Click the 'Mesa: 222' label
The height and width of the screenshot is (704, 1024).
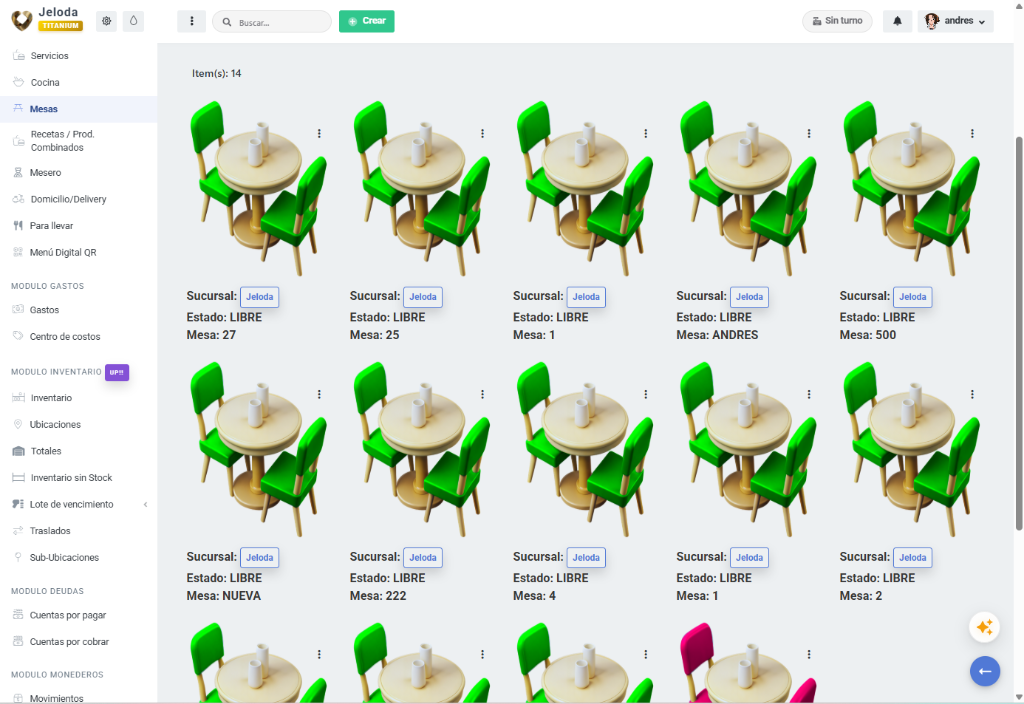pos(378,596)
